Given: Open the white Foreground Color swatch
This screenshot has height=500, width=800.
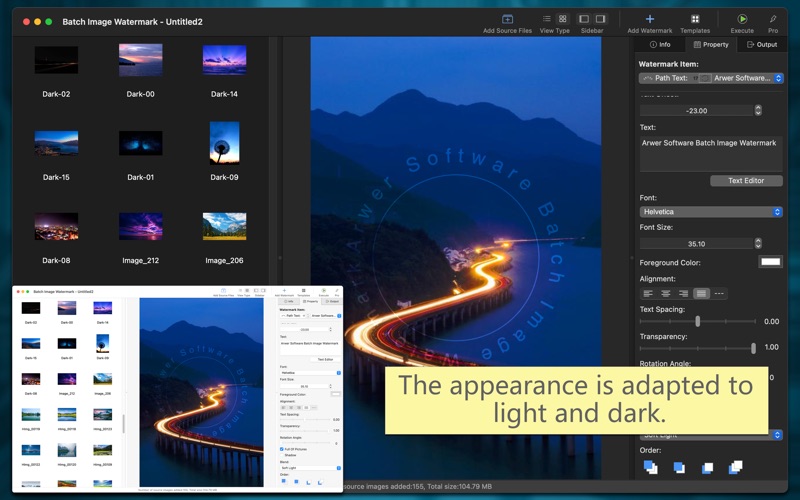Looking at the screenshot, I should coord(770,262).
